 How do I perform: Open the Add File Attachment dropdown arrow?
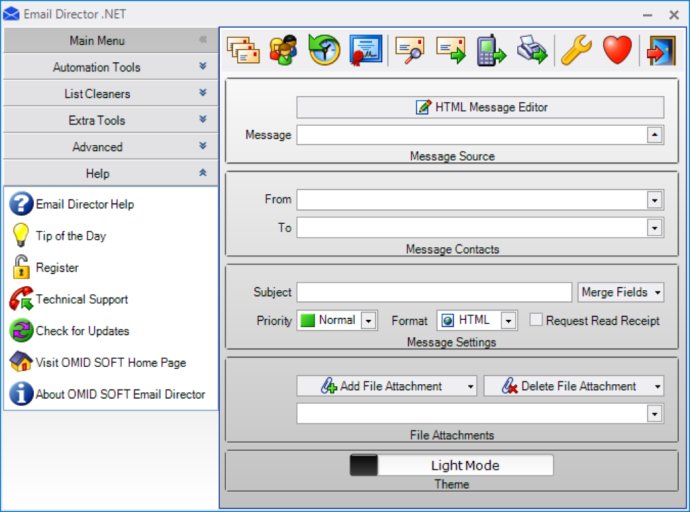(x=470, y=387)
